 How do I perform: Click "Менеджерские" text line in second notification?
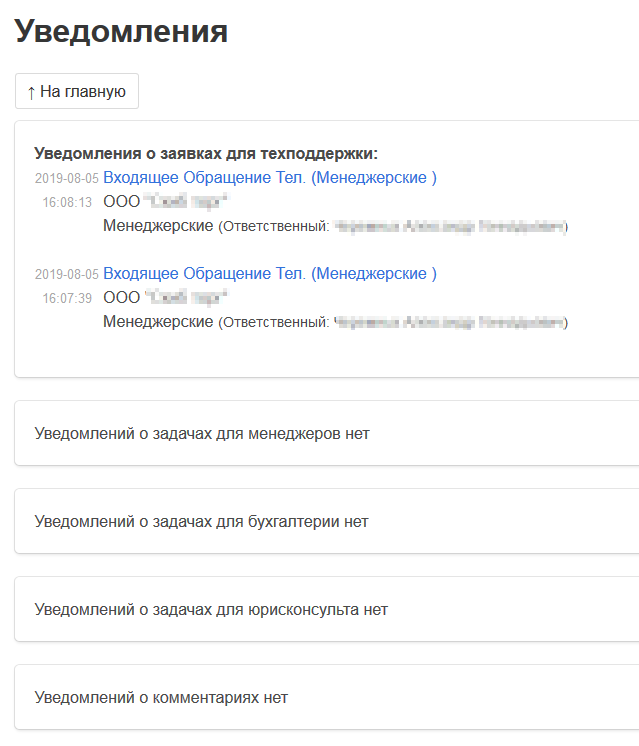coord(158,322)
